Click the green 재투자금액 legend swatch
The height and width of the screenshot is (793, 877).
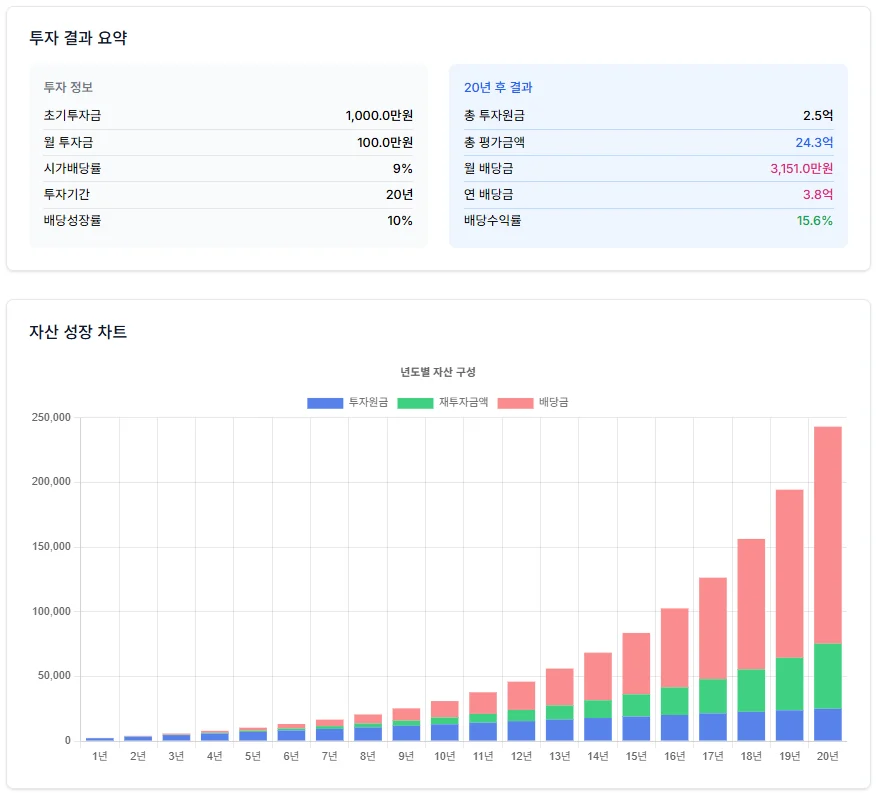click(415, 403)
